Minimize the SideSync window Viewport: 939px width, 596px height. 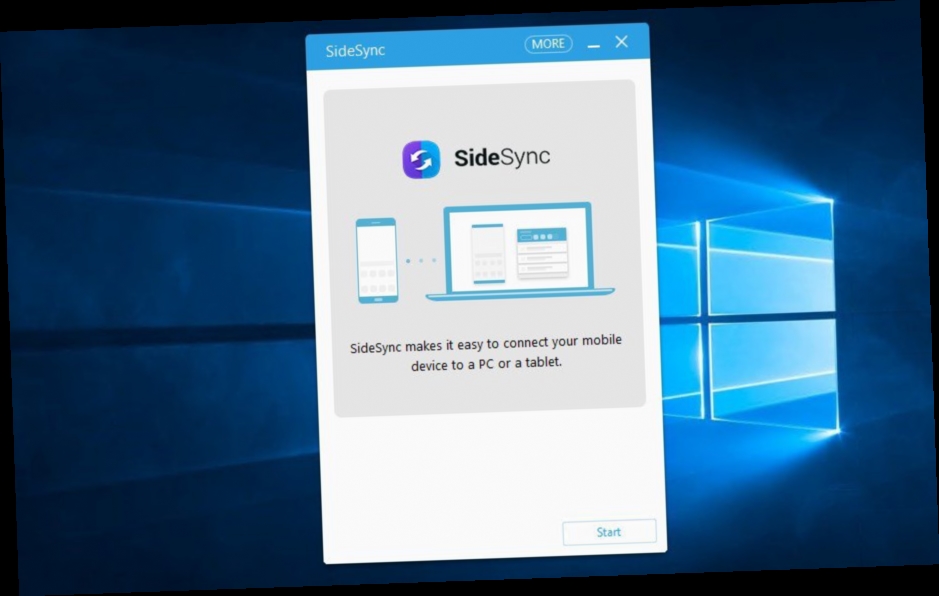click(x=593, y=46)
